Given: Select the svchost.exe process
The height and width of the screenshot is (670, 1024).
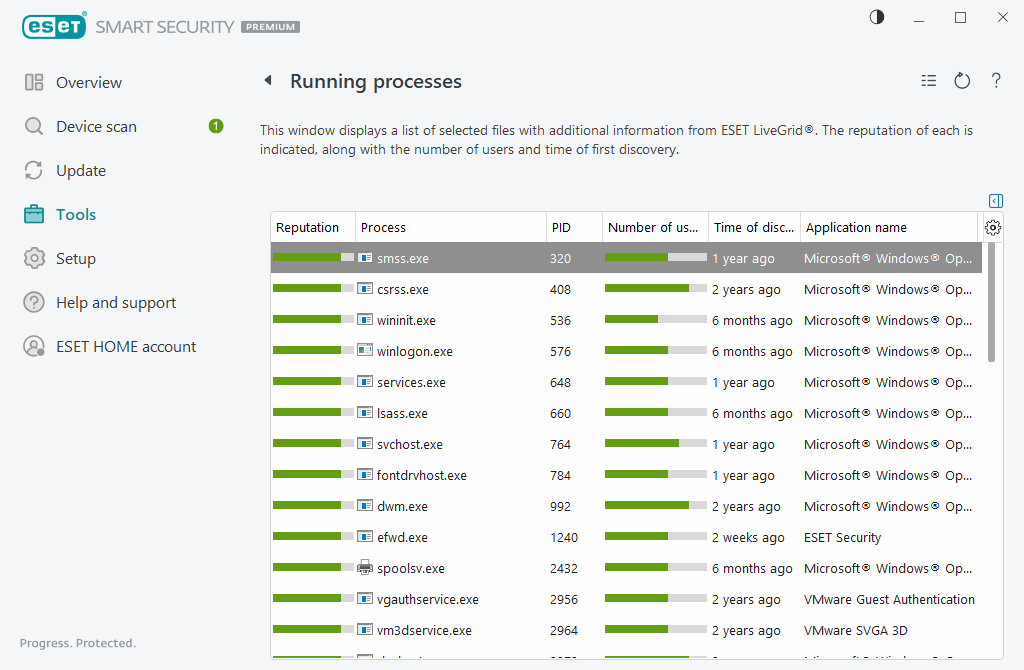Looking at the screenshot, I should pos(626,444).
